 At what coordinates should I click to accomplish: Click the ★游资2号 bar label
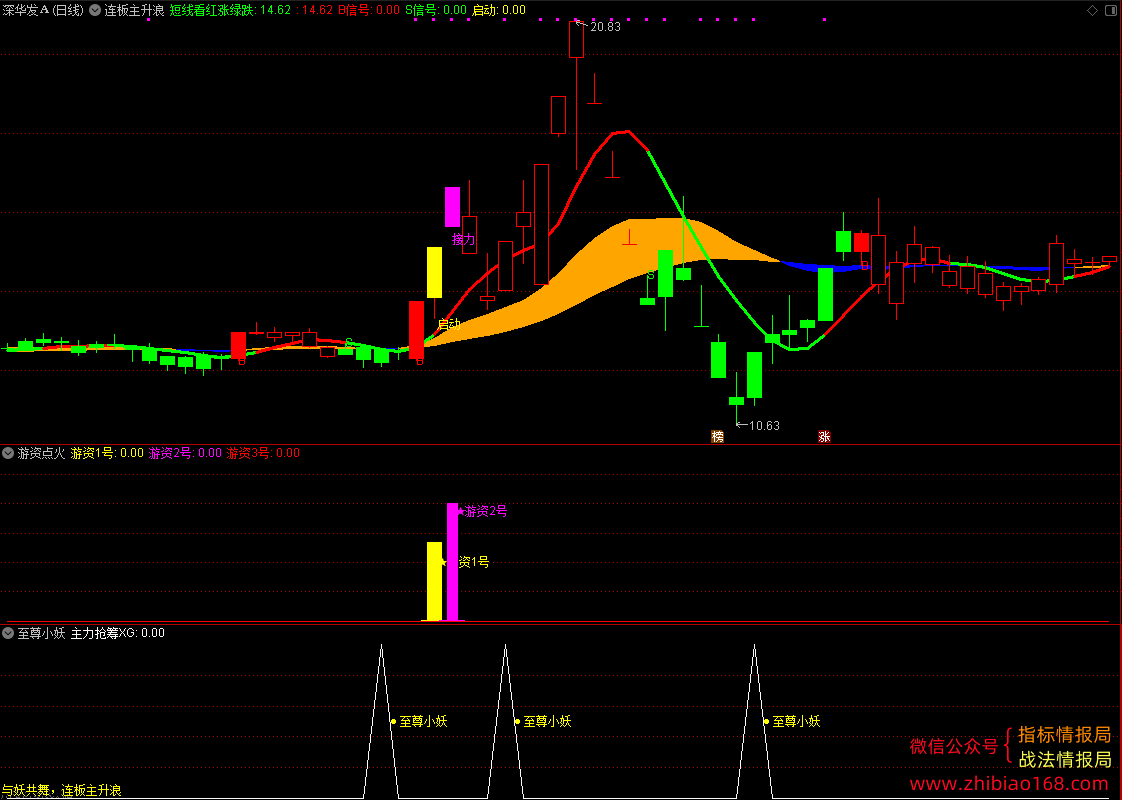[x=482, y=511]
